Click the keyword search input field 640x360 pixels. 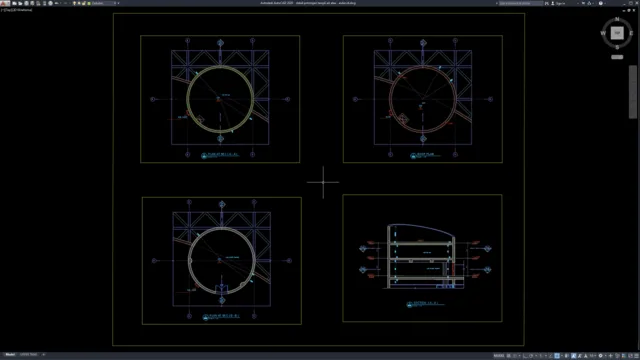(x=521, y=3)
